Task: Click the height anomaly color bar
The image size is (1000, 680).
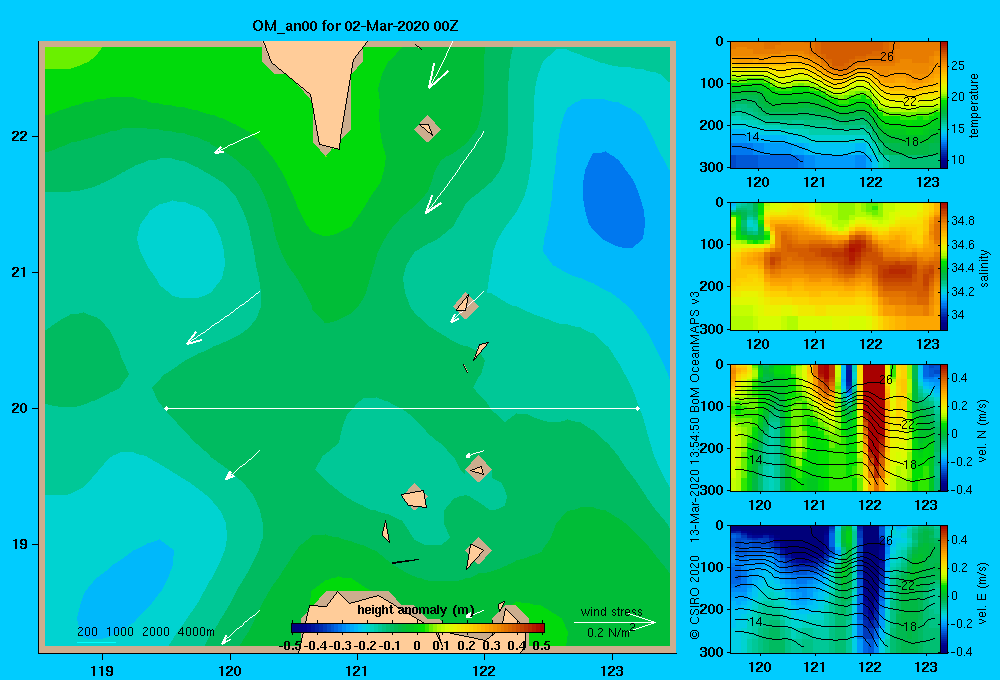Action: click(x=418, y=628)
